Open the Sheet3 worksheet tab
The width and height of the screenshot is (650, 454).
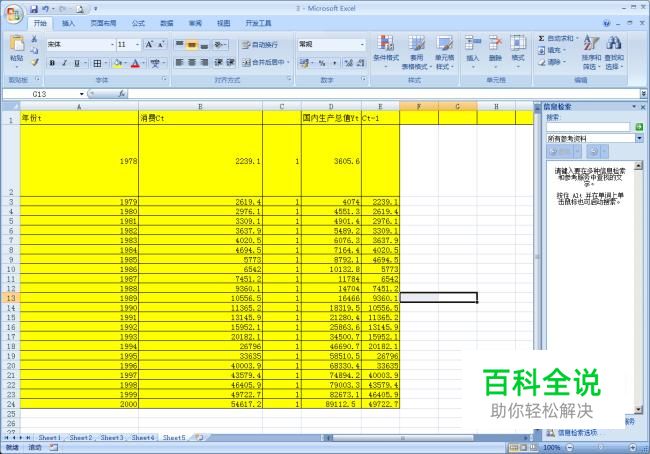[x=112, y=437]
